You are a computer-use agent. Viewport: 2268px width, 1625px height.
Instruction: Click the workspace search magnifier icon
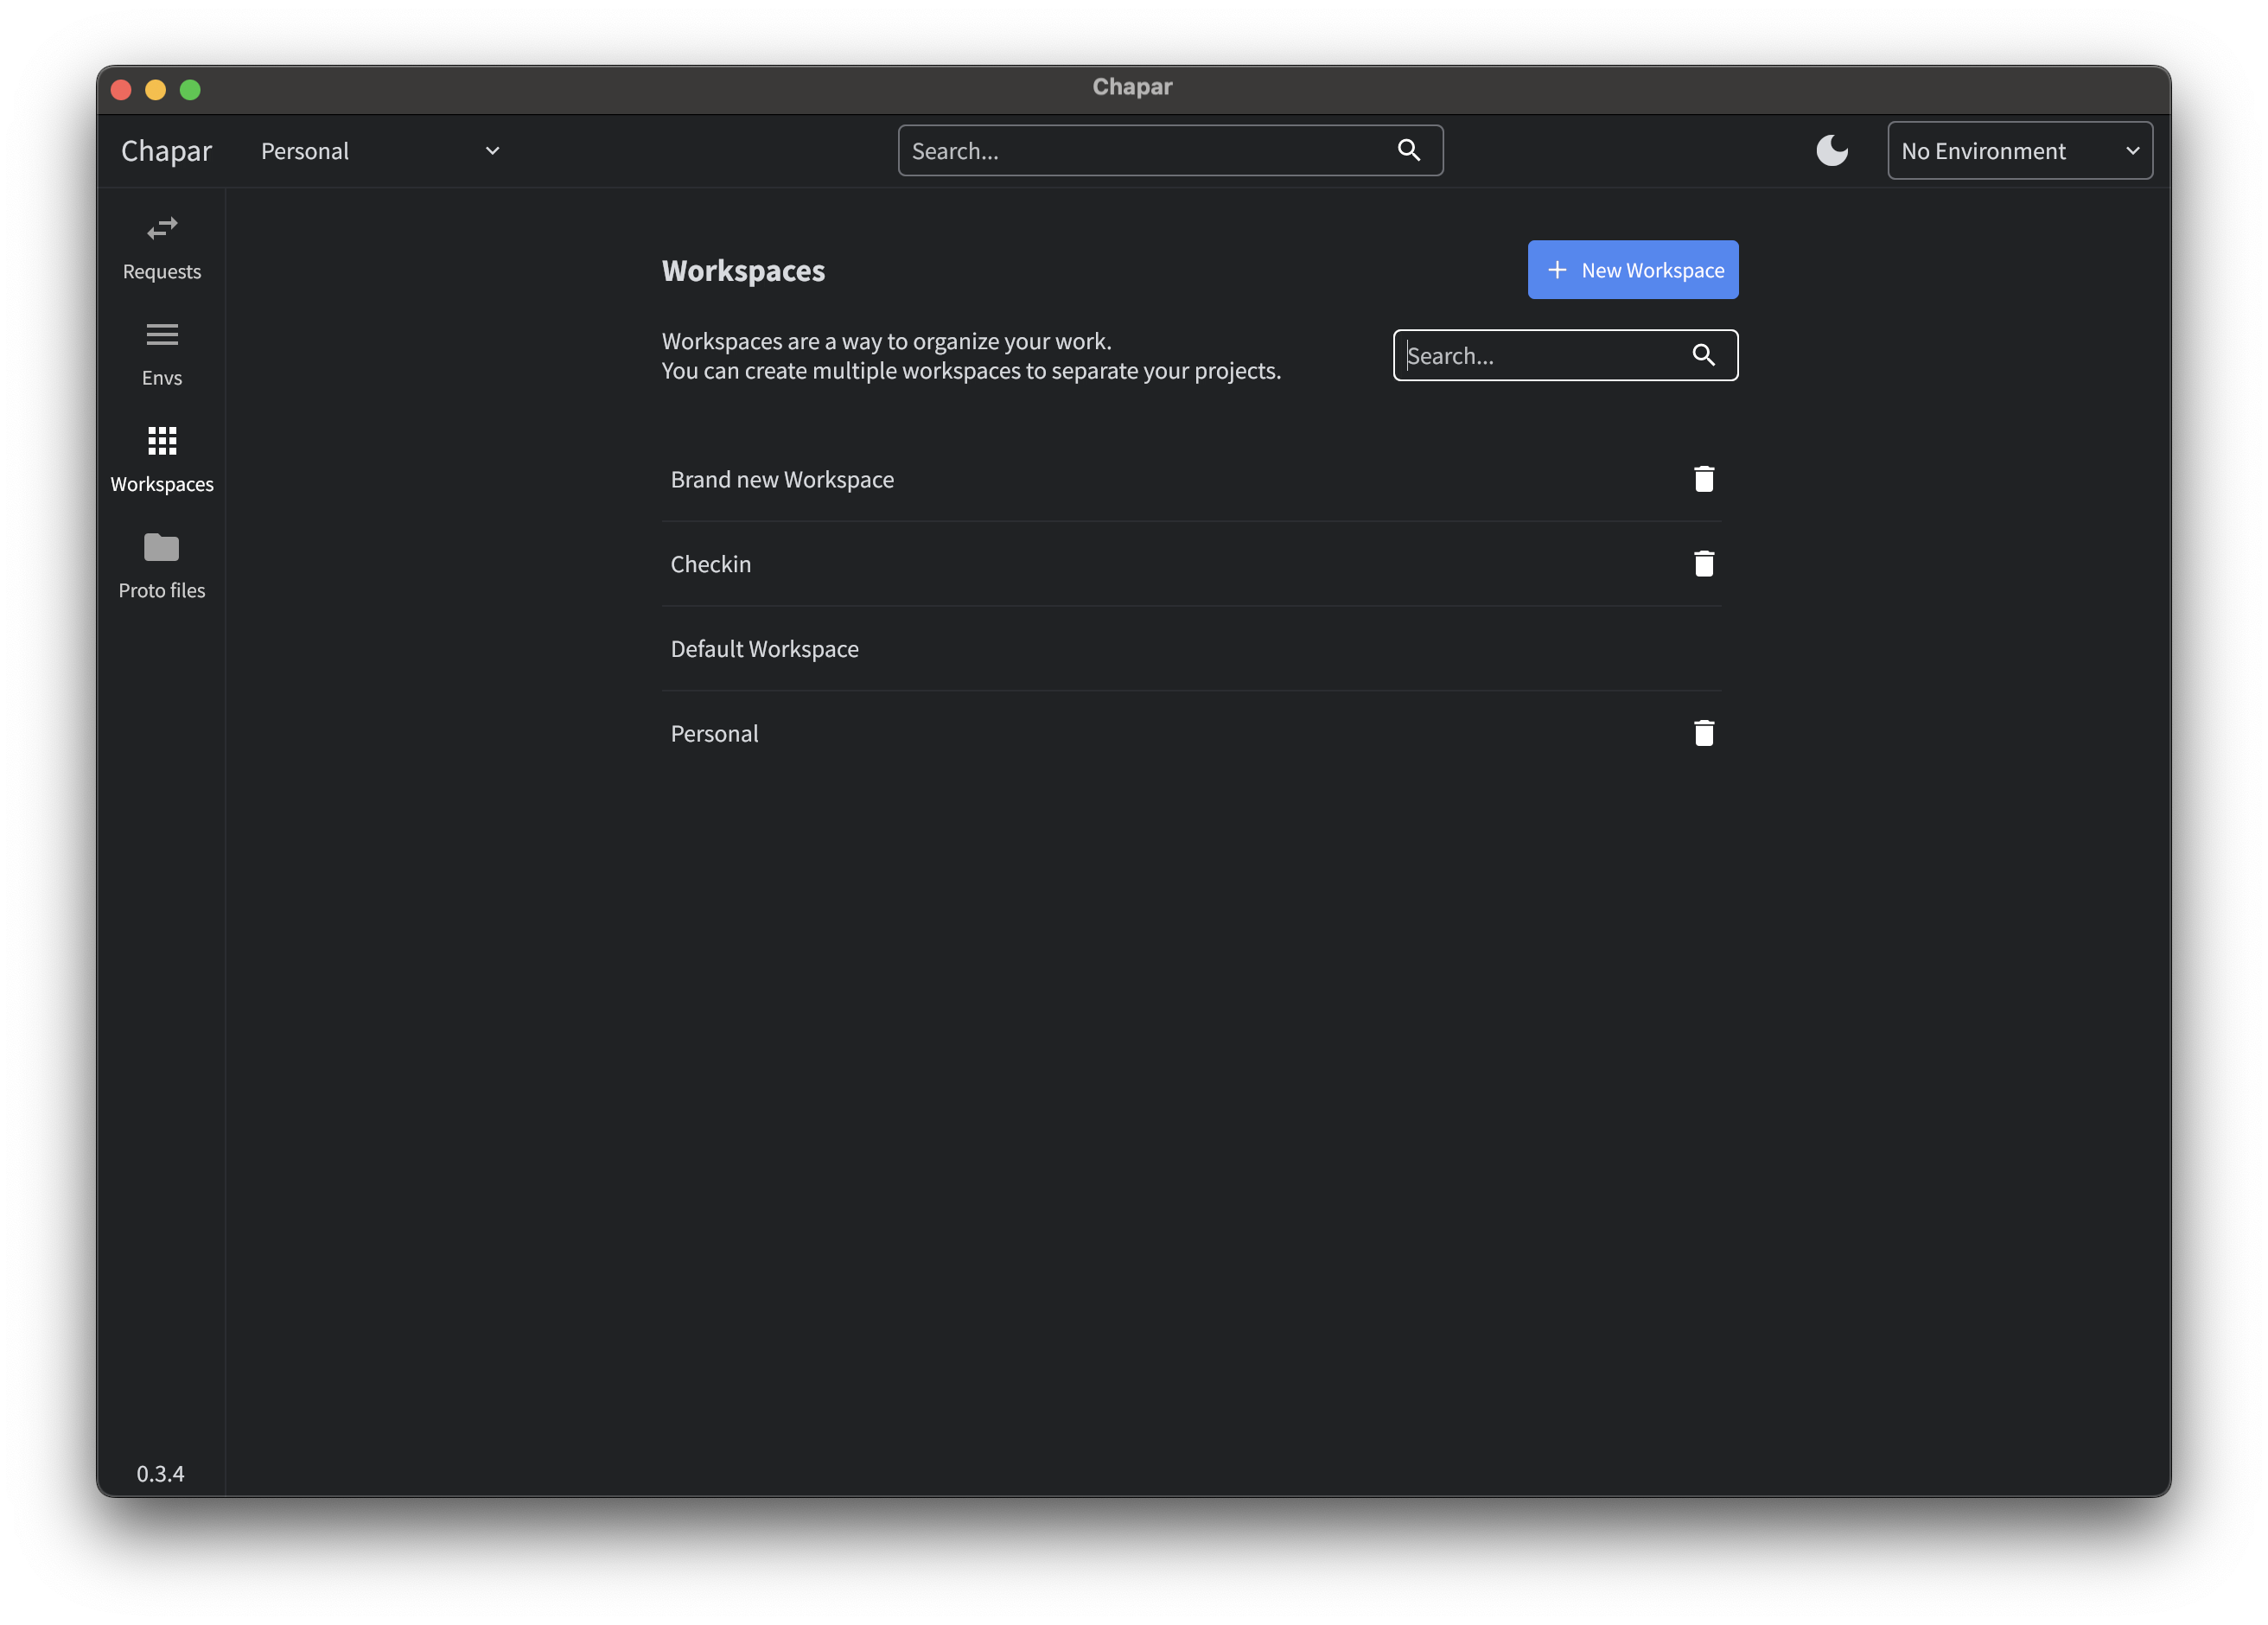1703,355
